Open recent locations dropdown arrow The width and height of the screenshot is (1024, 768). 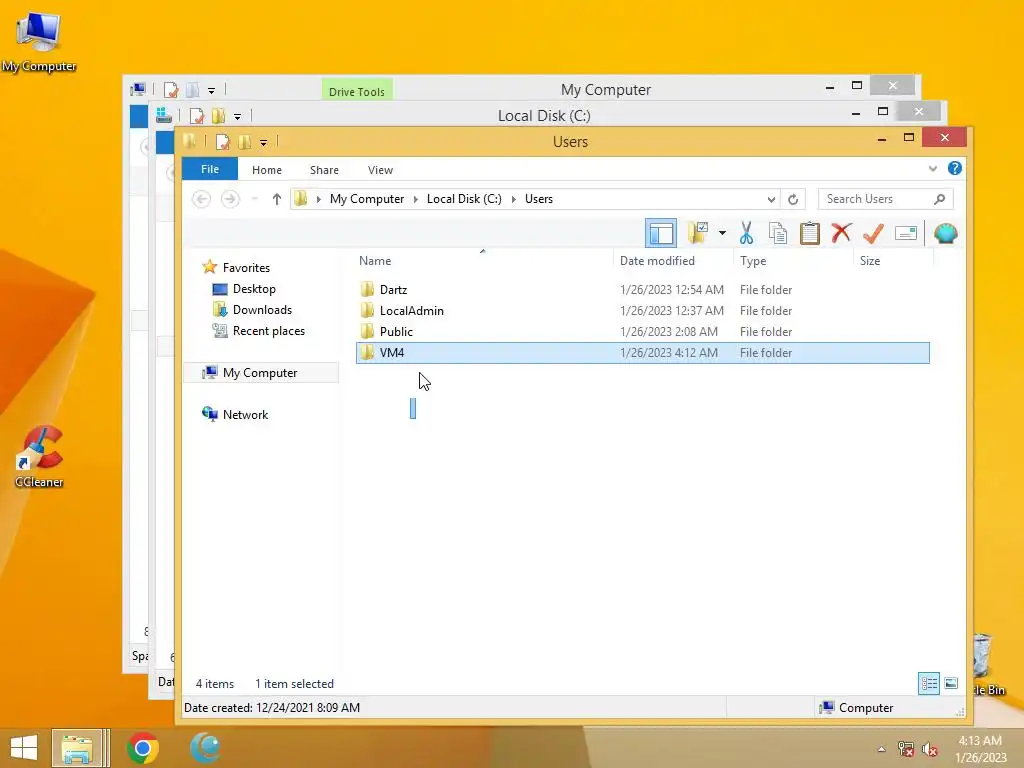coord(255,199)
